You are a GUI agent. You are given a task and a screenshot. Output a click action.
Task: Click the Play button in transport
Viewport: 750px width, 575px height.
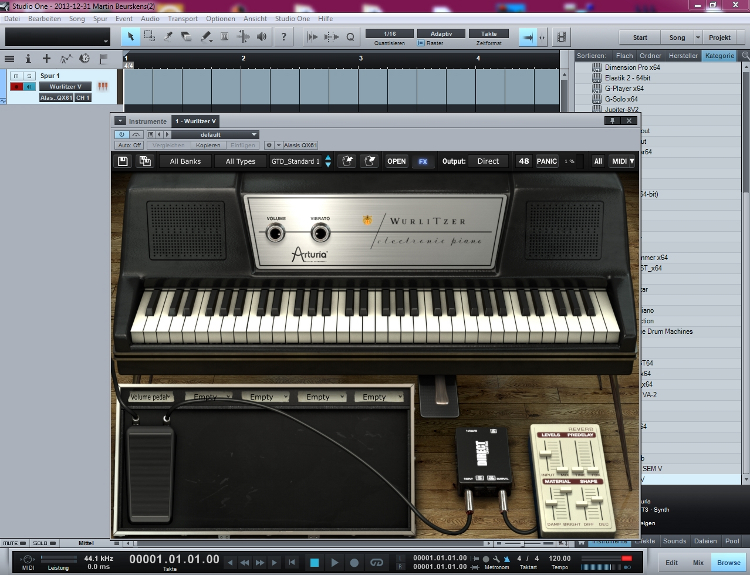334,563
